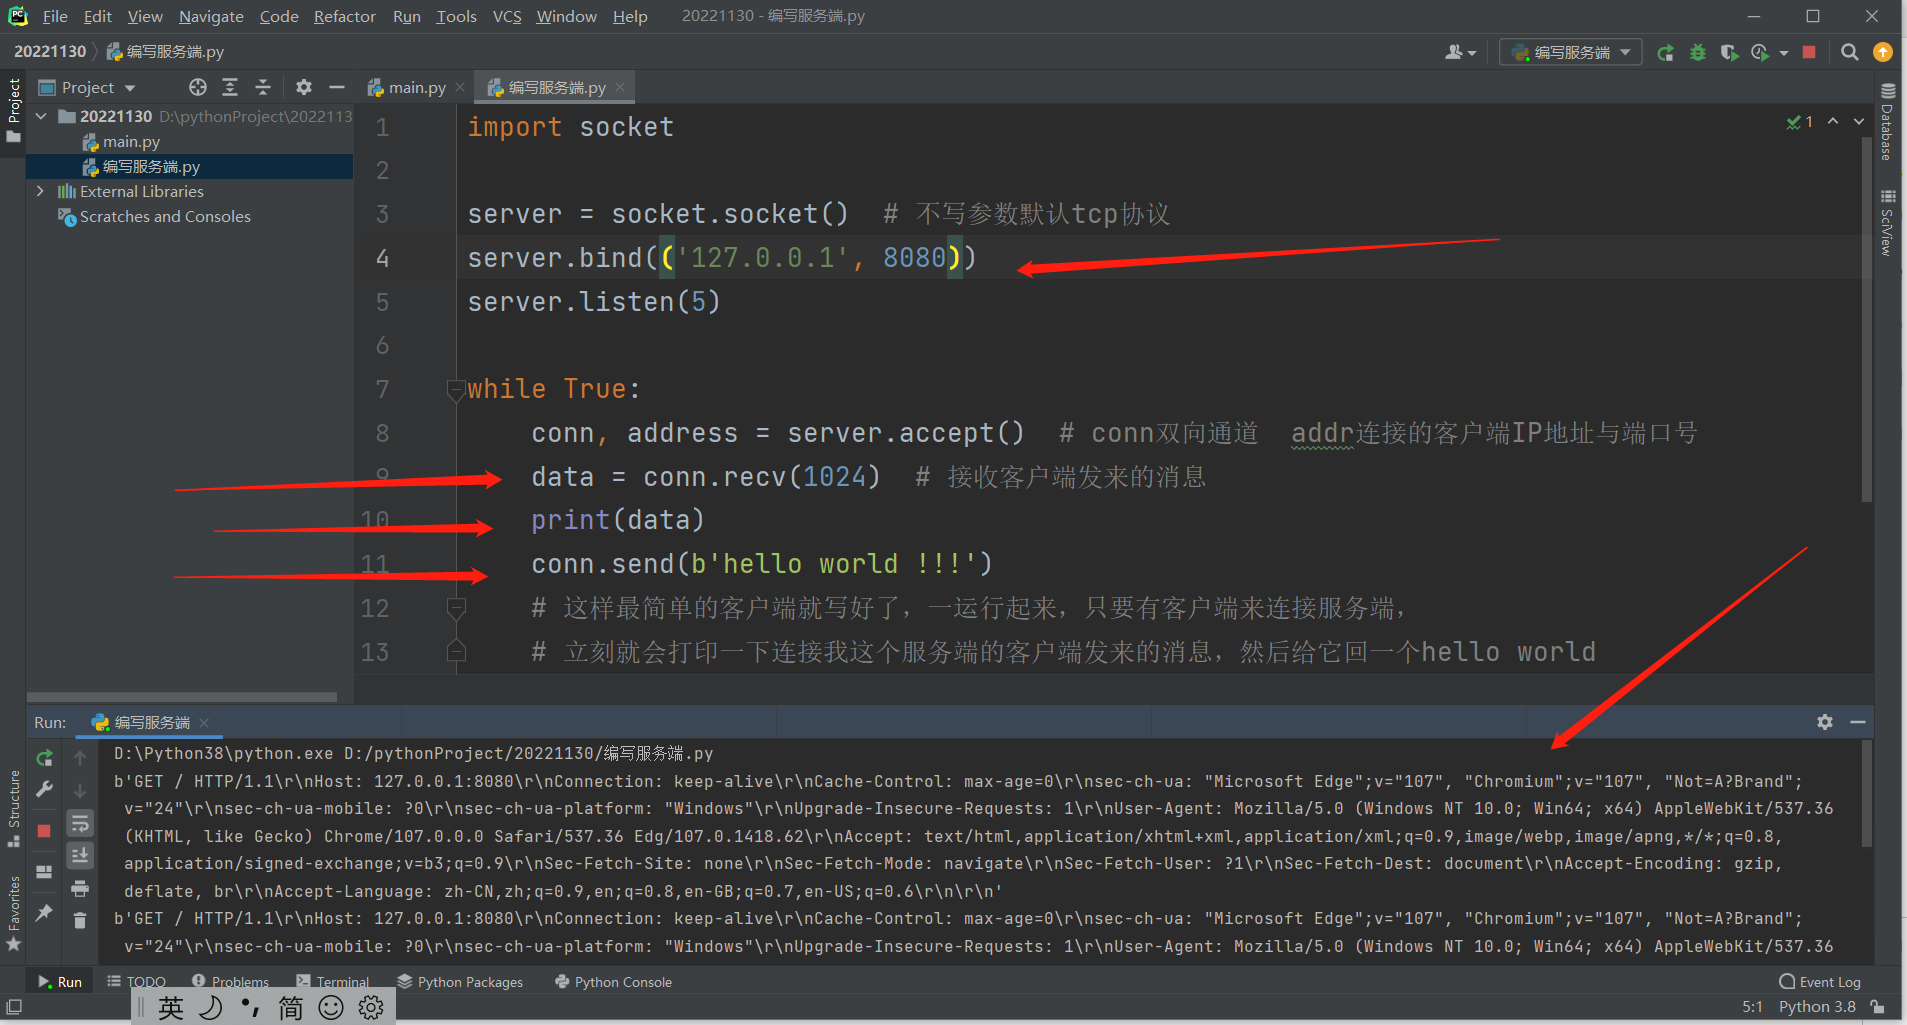1907x1025 pixels.
Task: Collapse the 20221130 project folder
Action: coord(41,116)
